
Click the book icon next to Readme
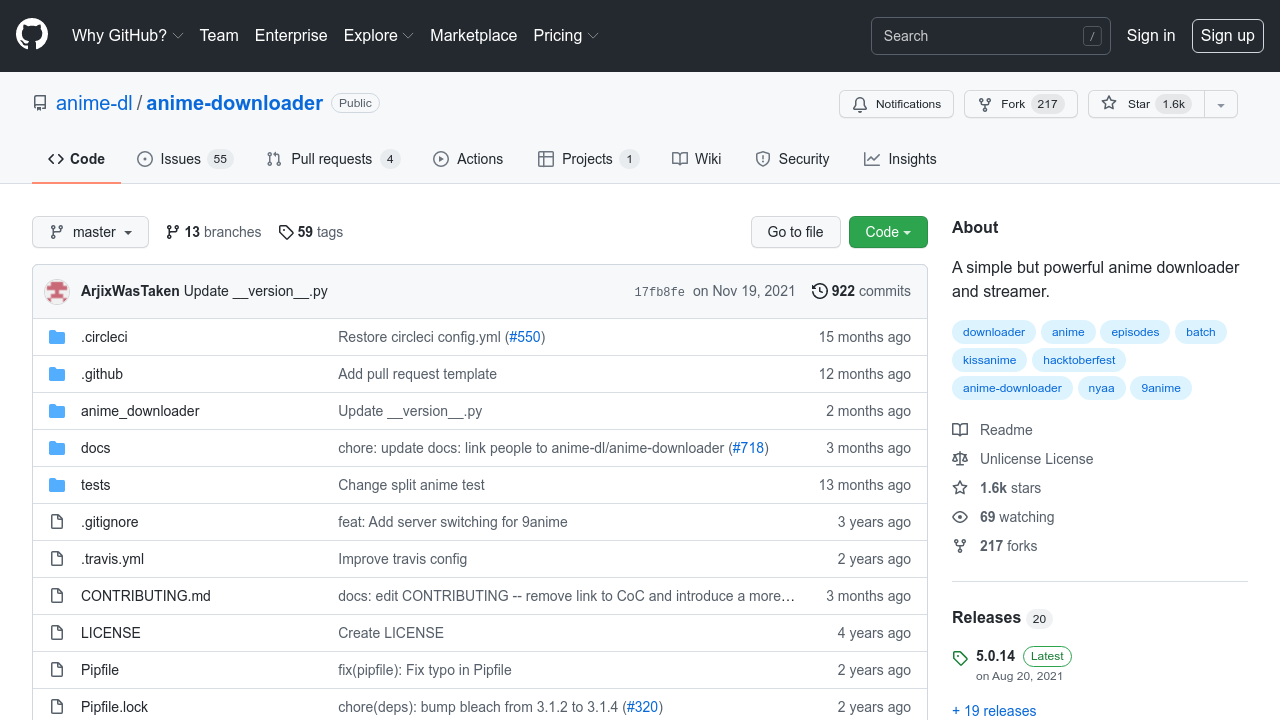(x=960, y=430)
